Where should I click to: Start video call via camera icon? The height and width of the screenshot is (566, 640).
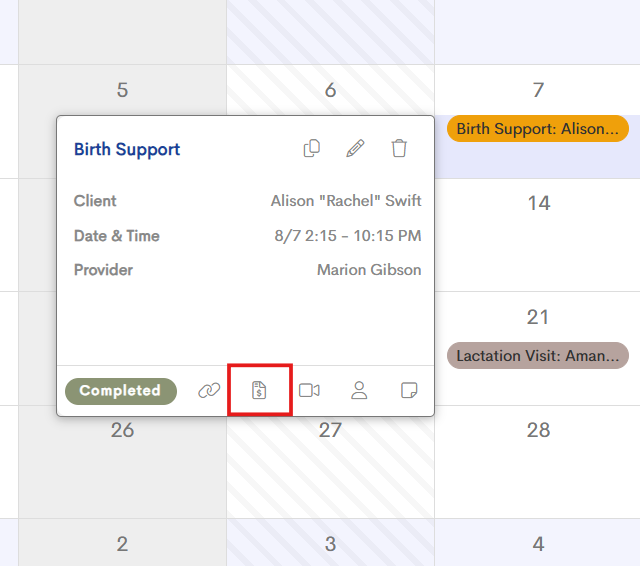tap(309, 391)
